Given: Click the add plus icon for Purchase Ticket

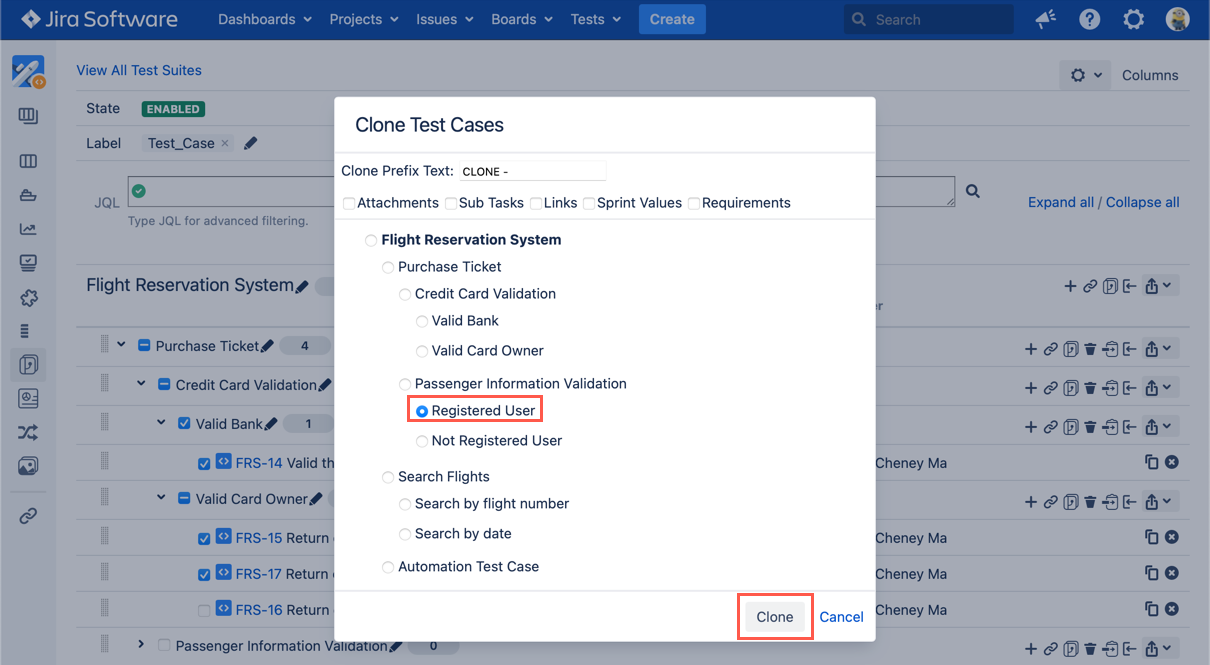Looking at the screenshot, I should [1031, 349].
